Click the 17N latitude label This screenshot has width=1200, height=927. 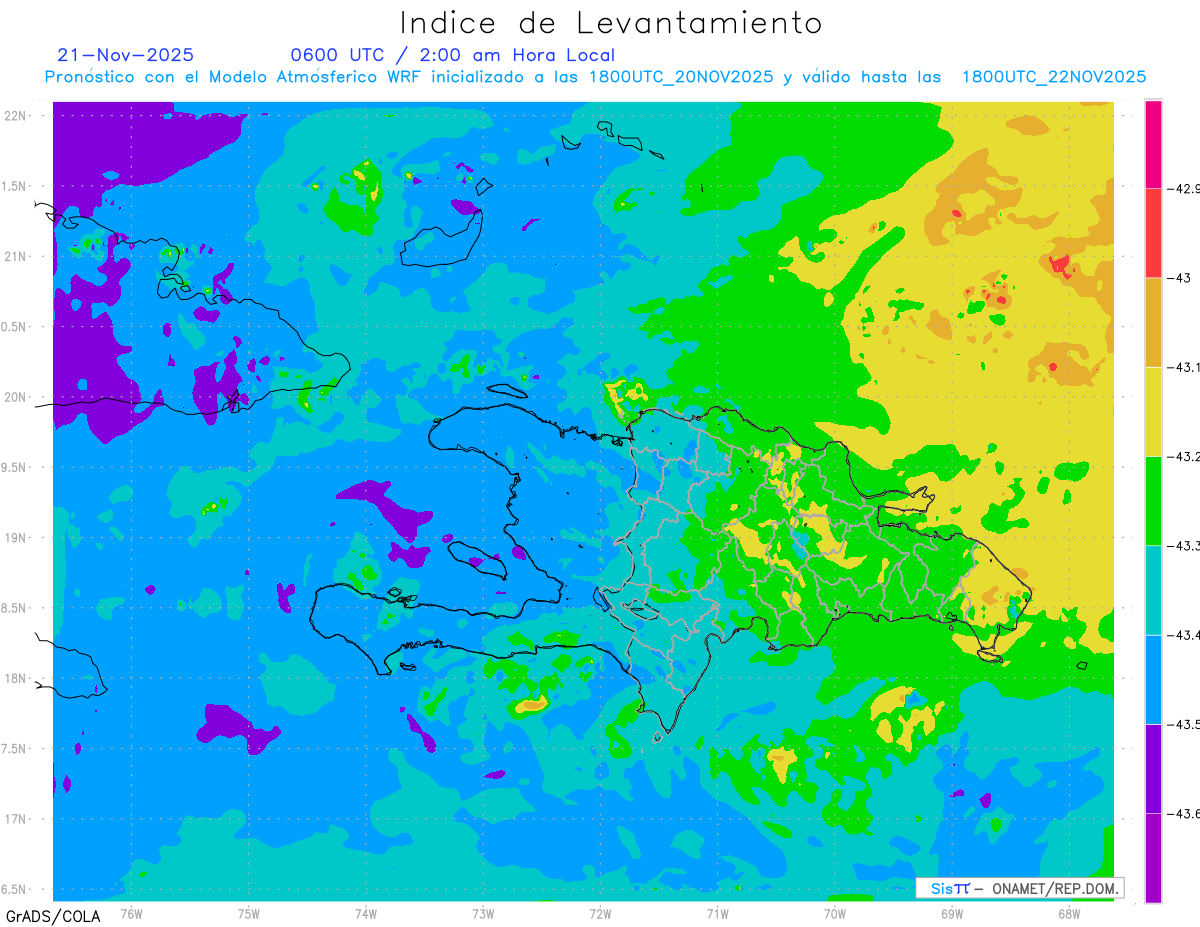(x=16, y=819)
